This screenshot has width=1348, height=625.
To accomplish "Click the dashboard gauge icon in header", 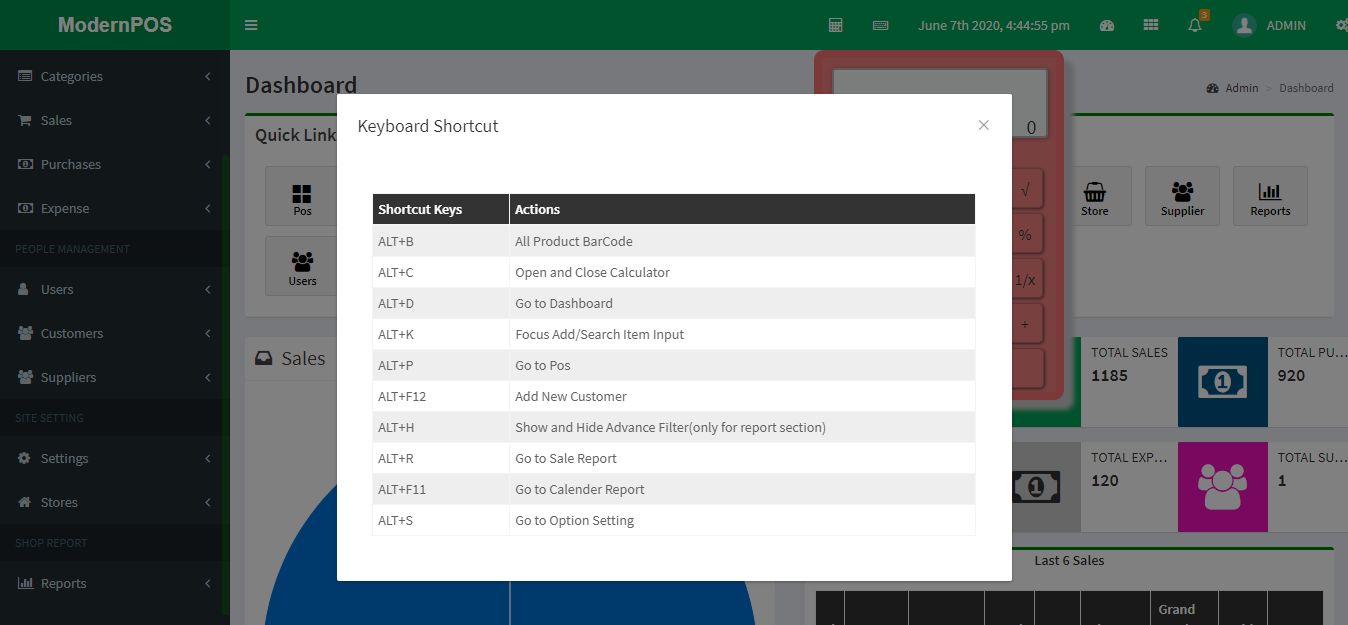I will 1107,25.
